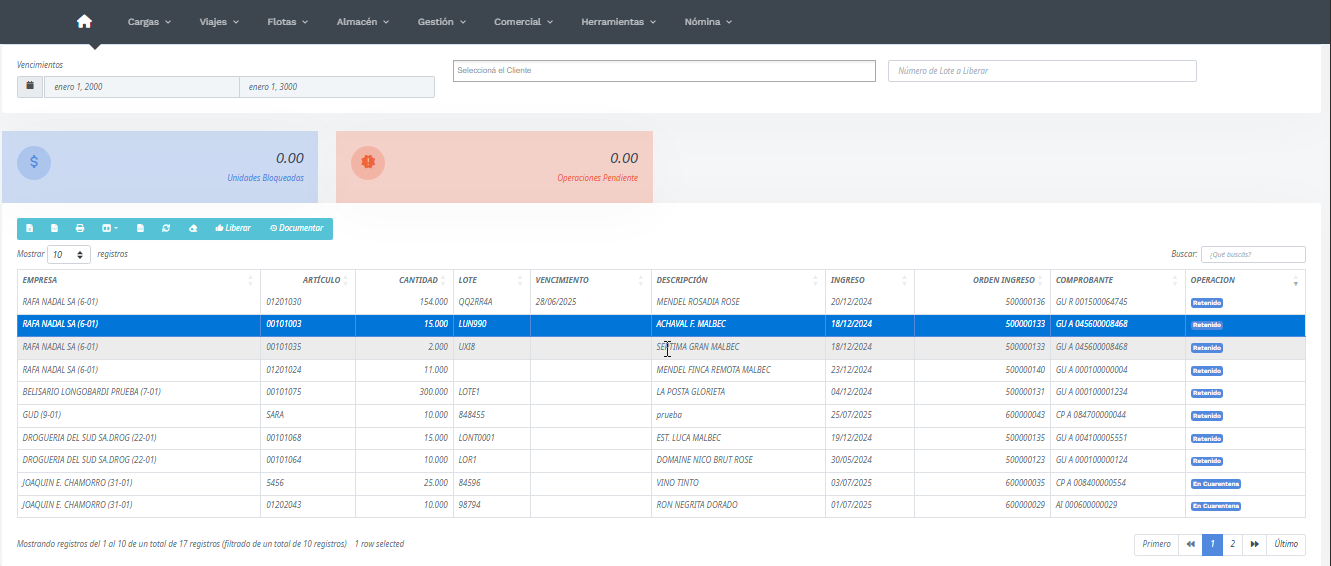Viewport: 1331px width, 566px height.
Task: Open the Comercial menu
Action: click(x=523, y=21)
